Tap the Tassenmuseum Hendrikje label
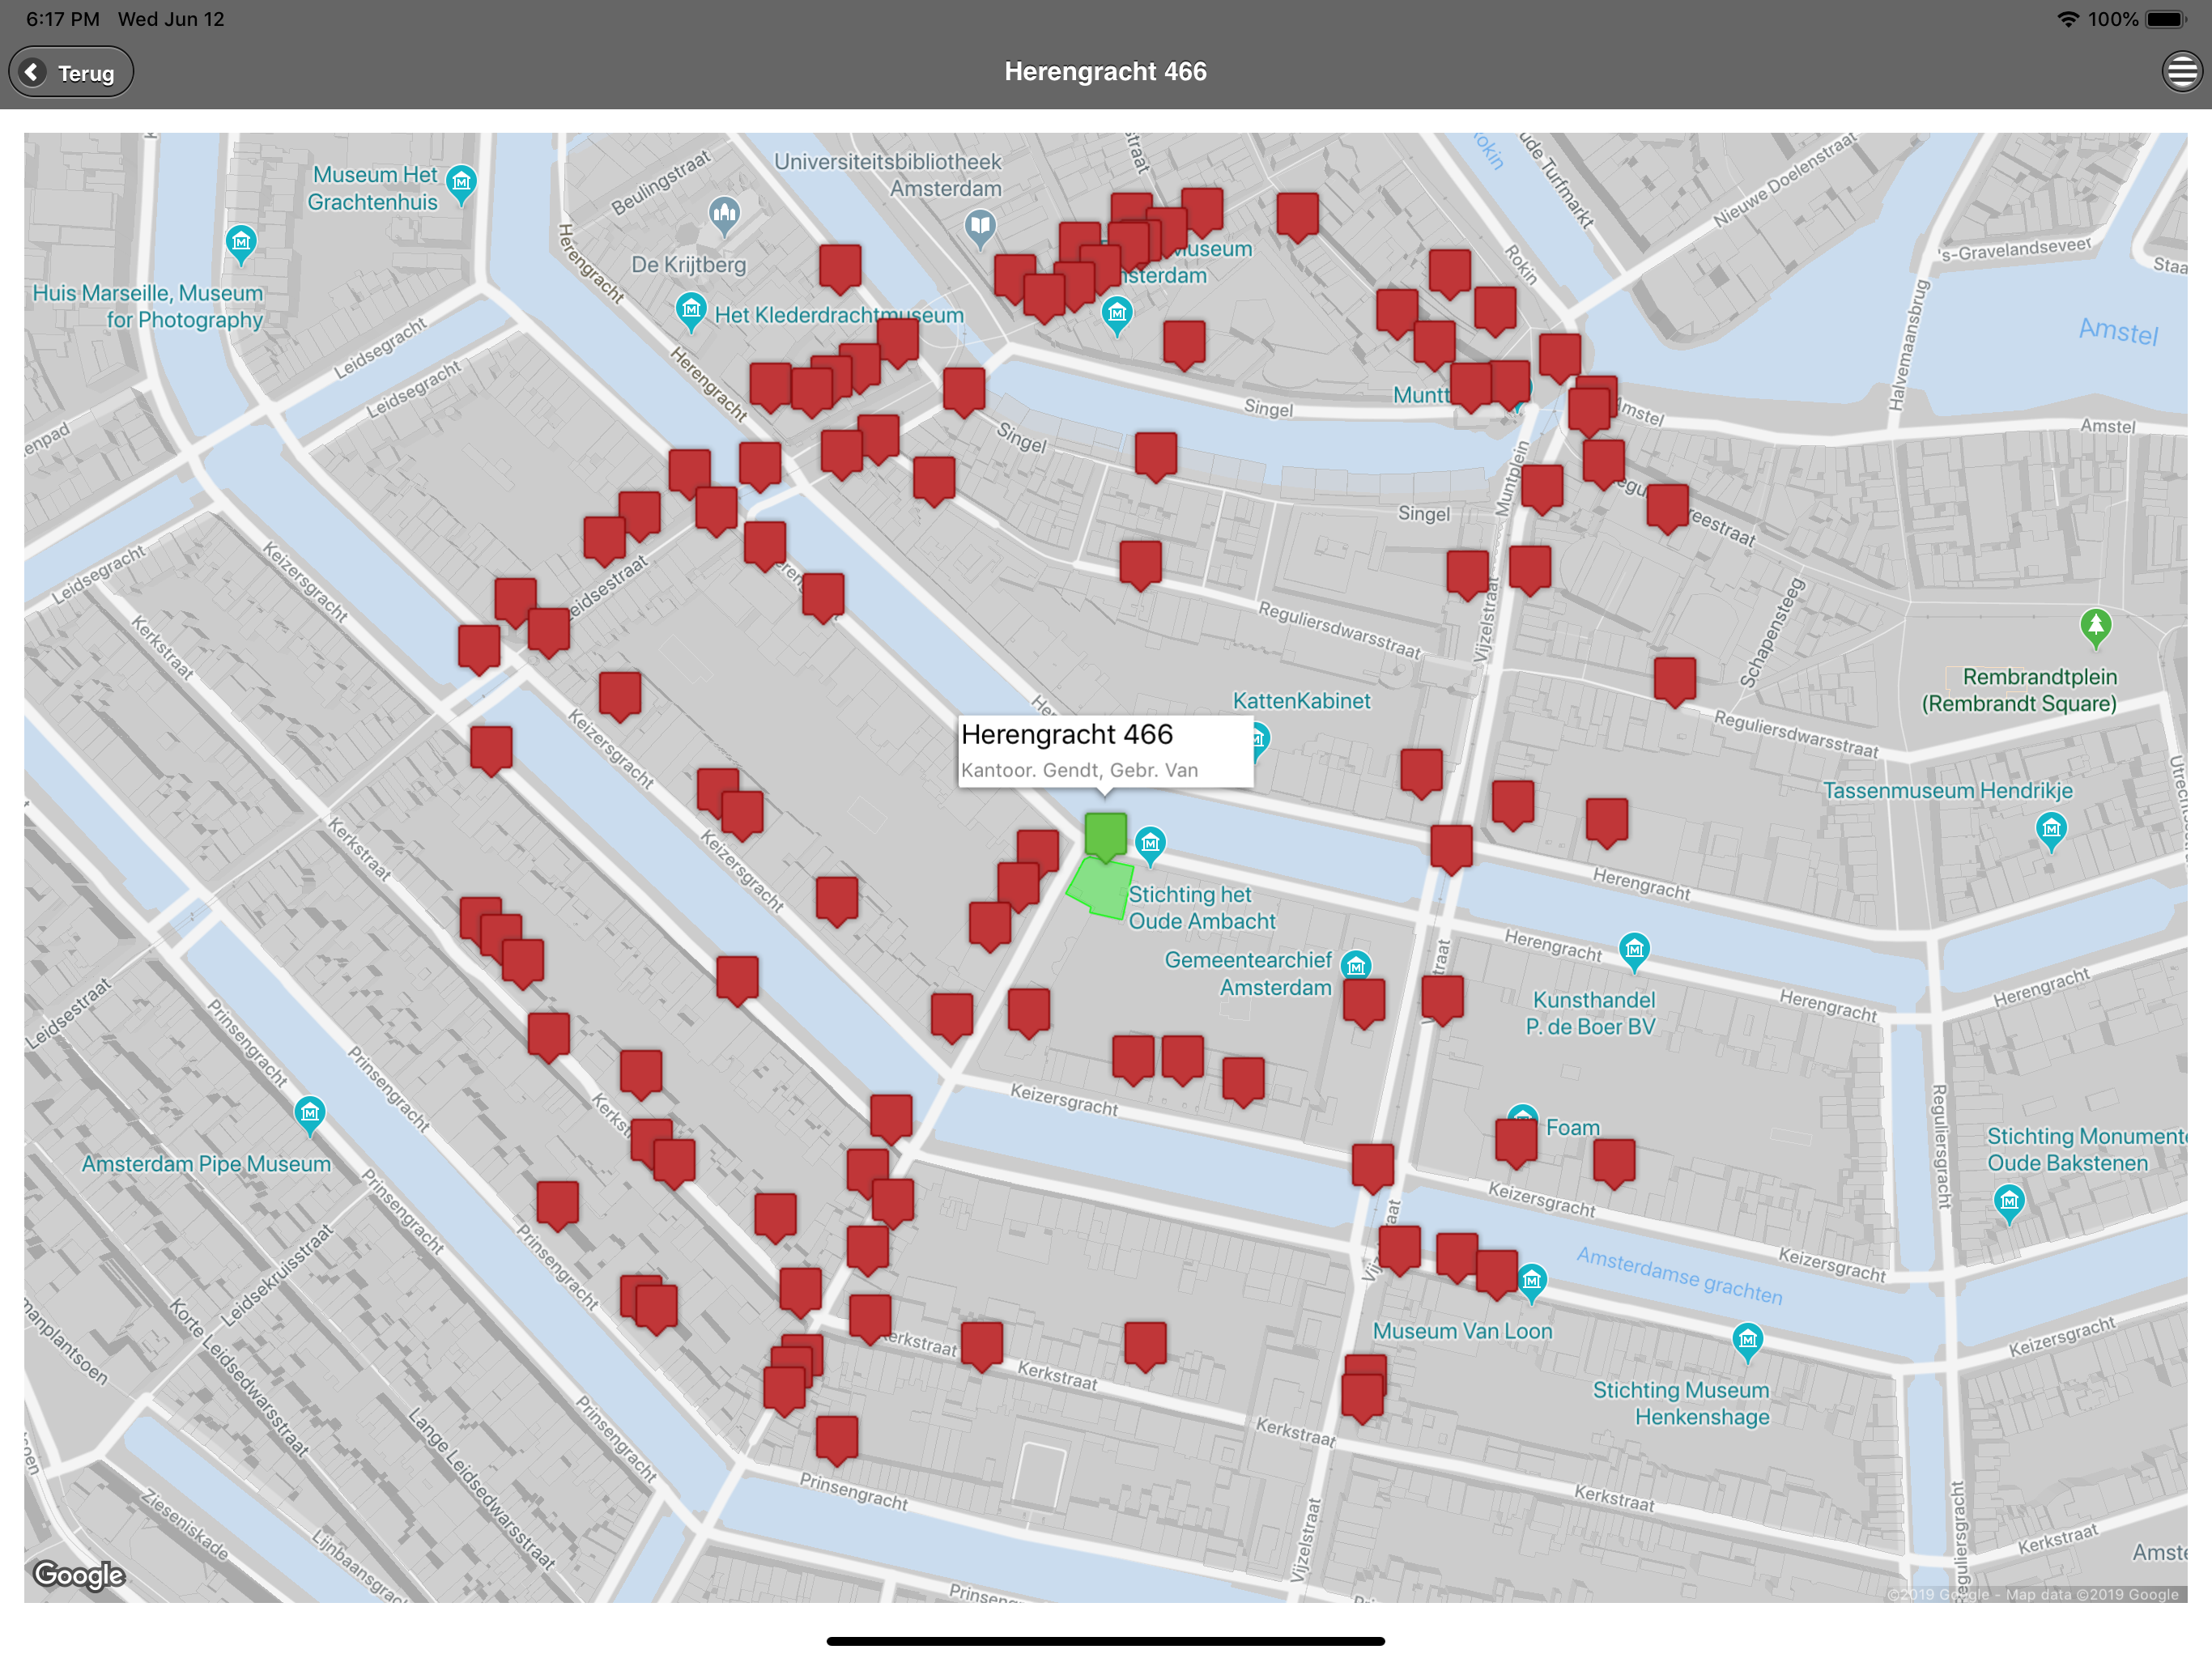Viewport: 2212px width, 1658px height. (x=1948, y=791)
